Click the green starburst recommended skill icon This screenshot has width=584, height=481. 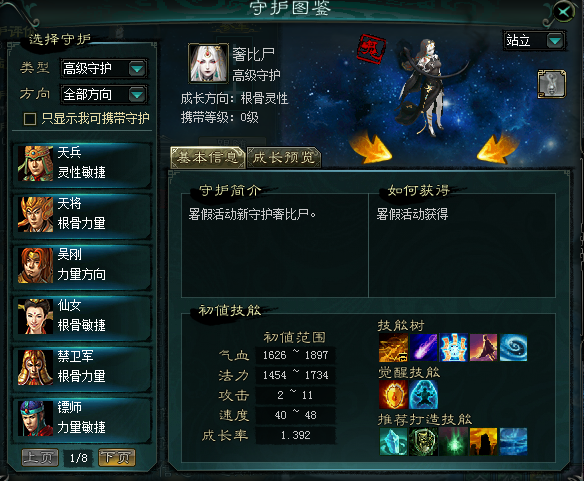pos(454,442)
